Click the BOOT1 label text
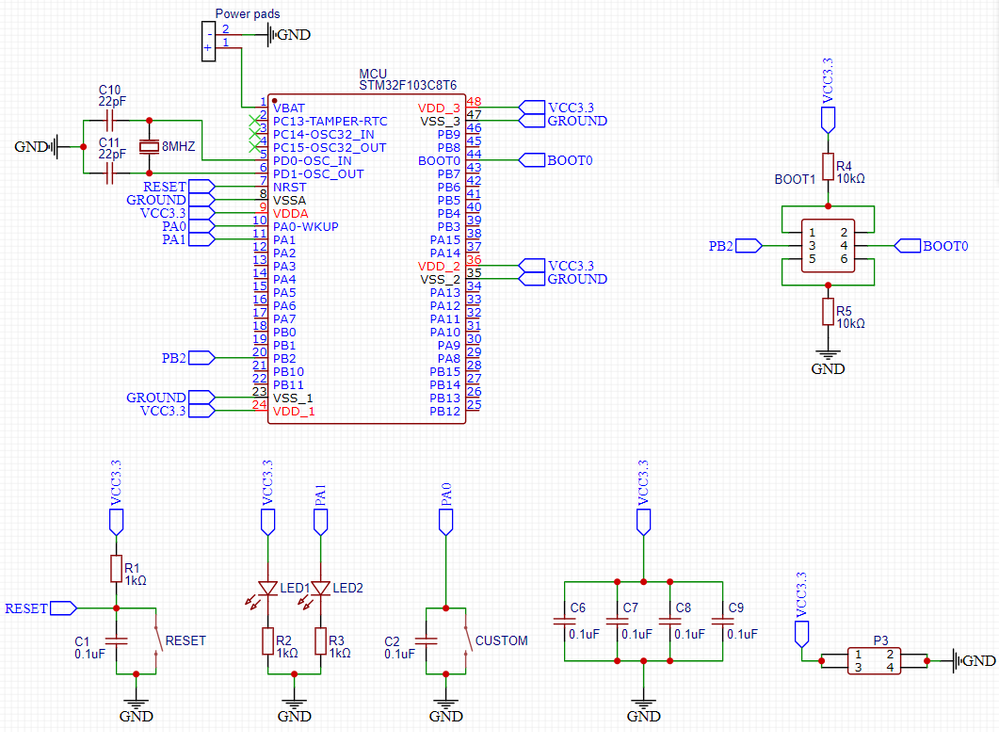 [794, 179]
